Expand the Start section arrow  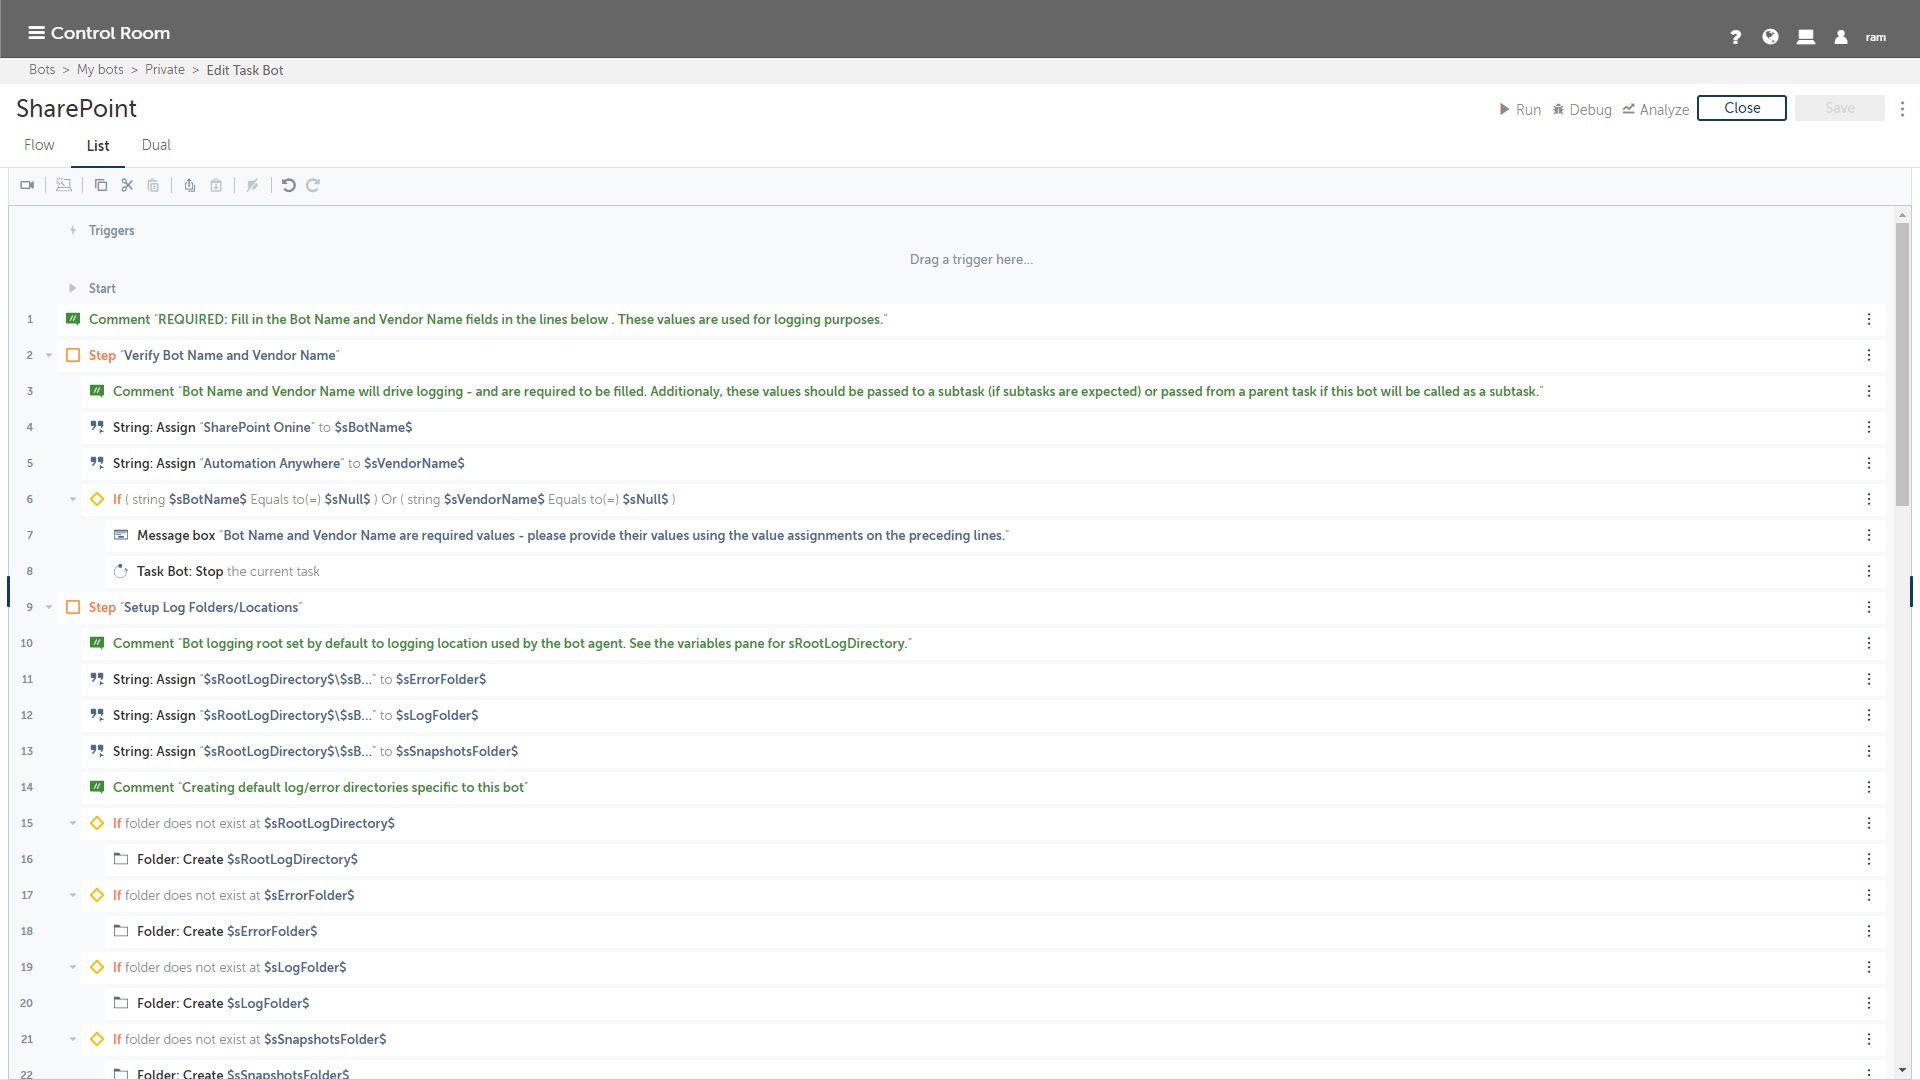(72, 288)
